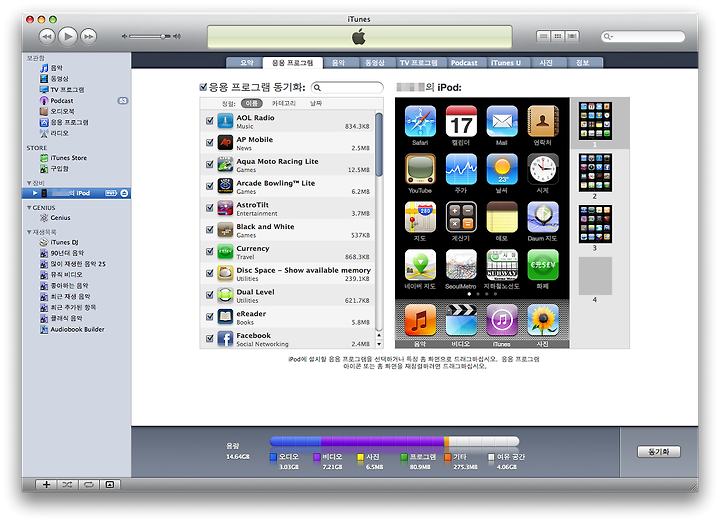Go to previous track
Image resolution: width=720 pixels, height=522 pixels.
pos(47,36)
